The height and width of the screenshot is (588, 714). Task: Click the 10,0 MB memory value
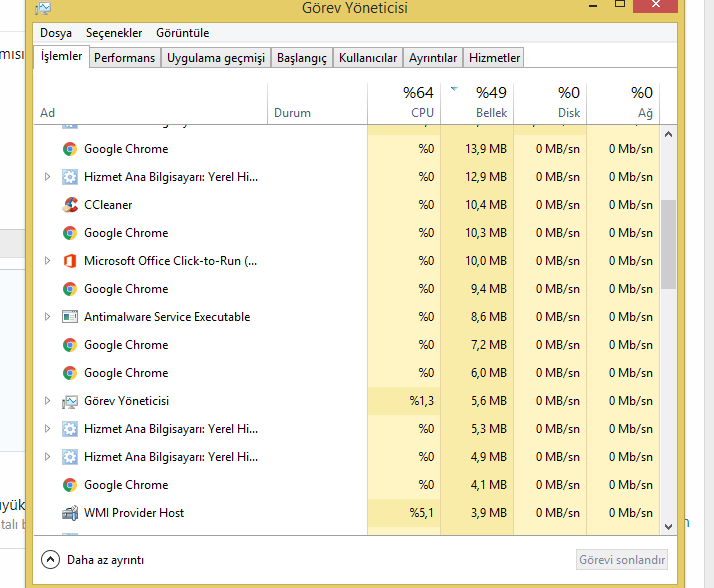coord(485,261)
